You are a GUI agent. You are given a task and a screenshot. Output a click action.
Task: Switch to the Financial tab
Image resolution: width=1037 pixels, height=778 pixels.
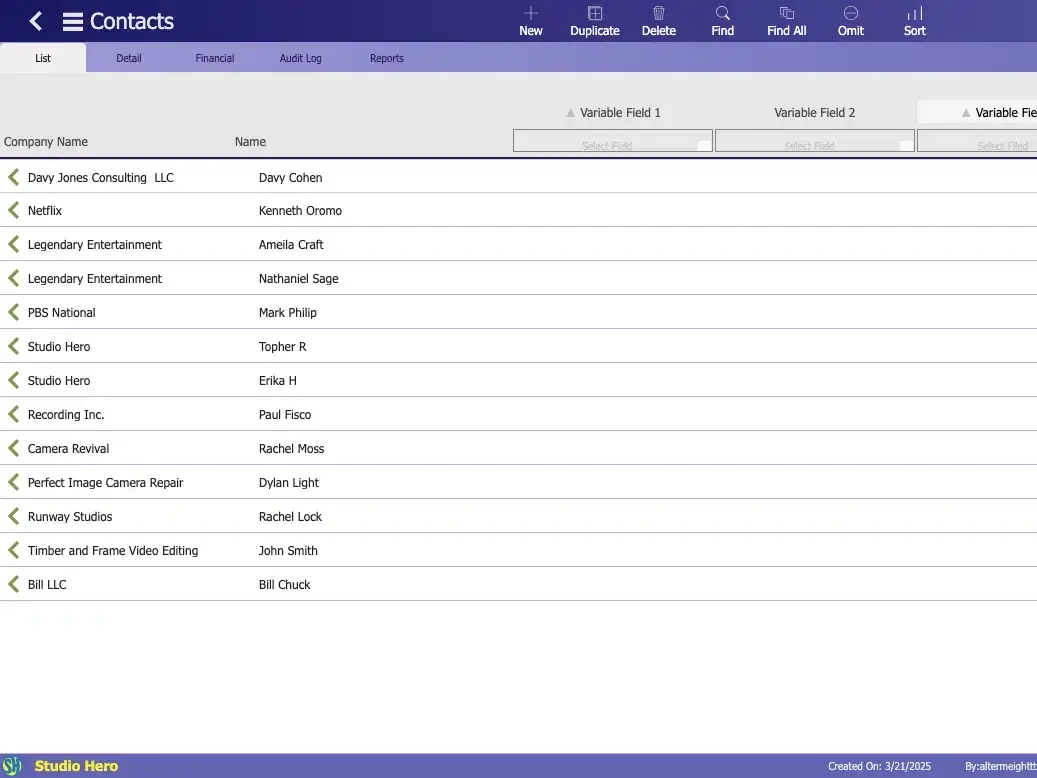[215, 58]
